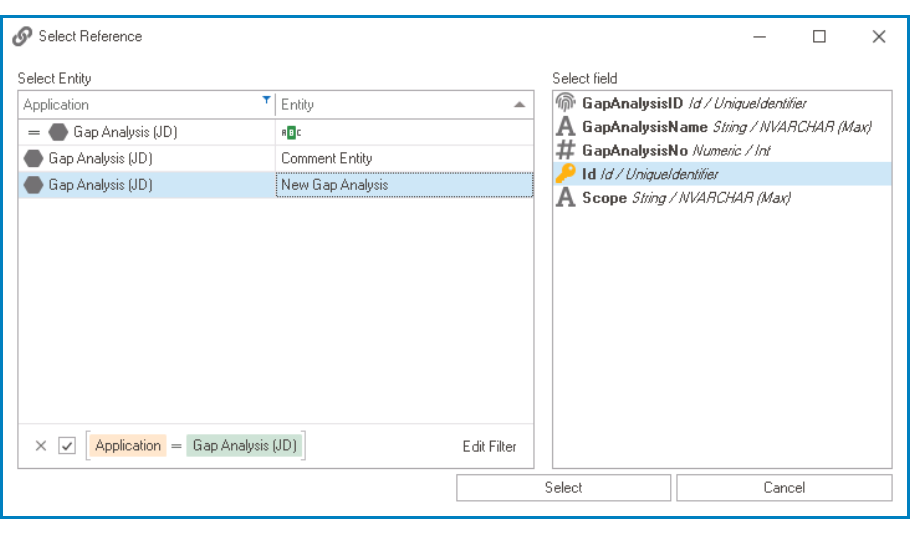
Task: Click the Application column header
Action: (x=140, y=104)
